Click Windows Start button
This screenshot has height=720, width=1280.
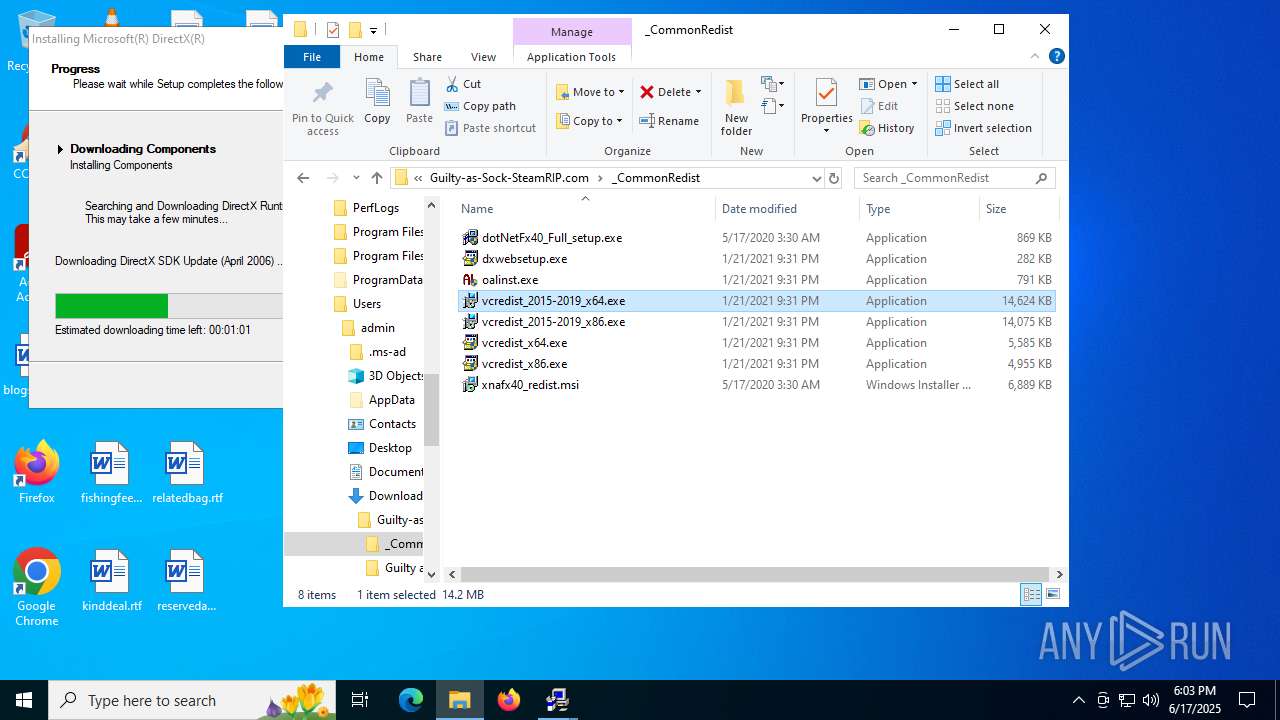[24, 700]
